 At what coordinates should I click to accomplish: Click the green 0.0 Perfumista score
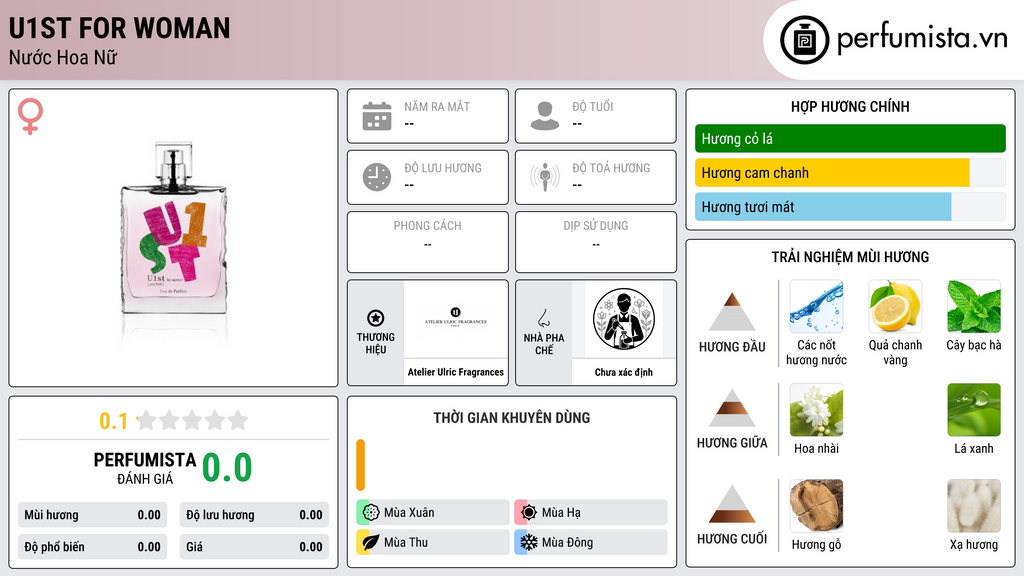(x=227, y=468)
